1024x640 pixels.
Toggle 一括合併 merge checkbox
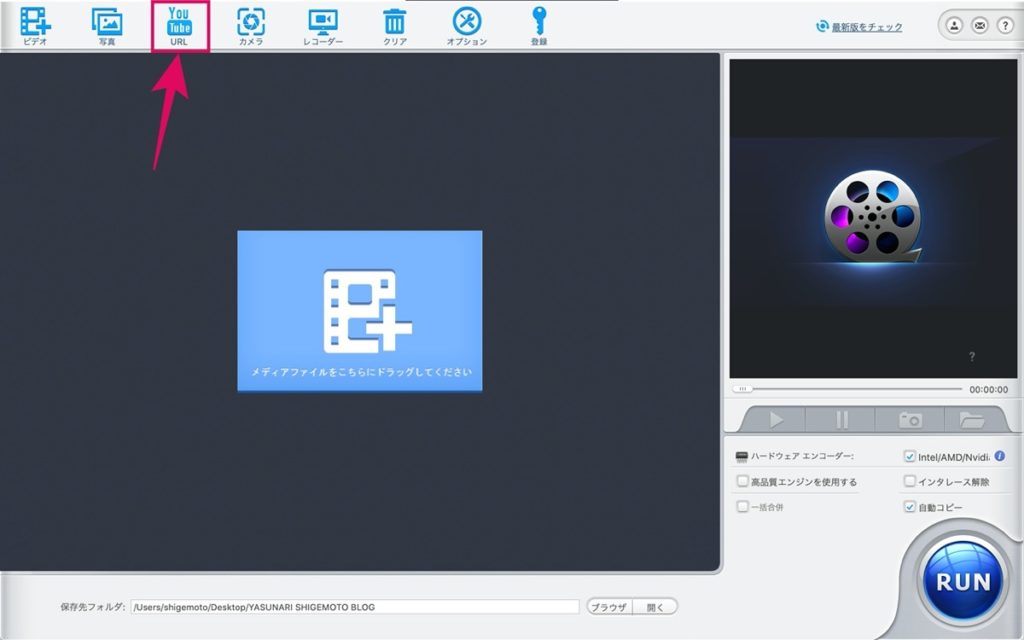pos(743,506)
